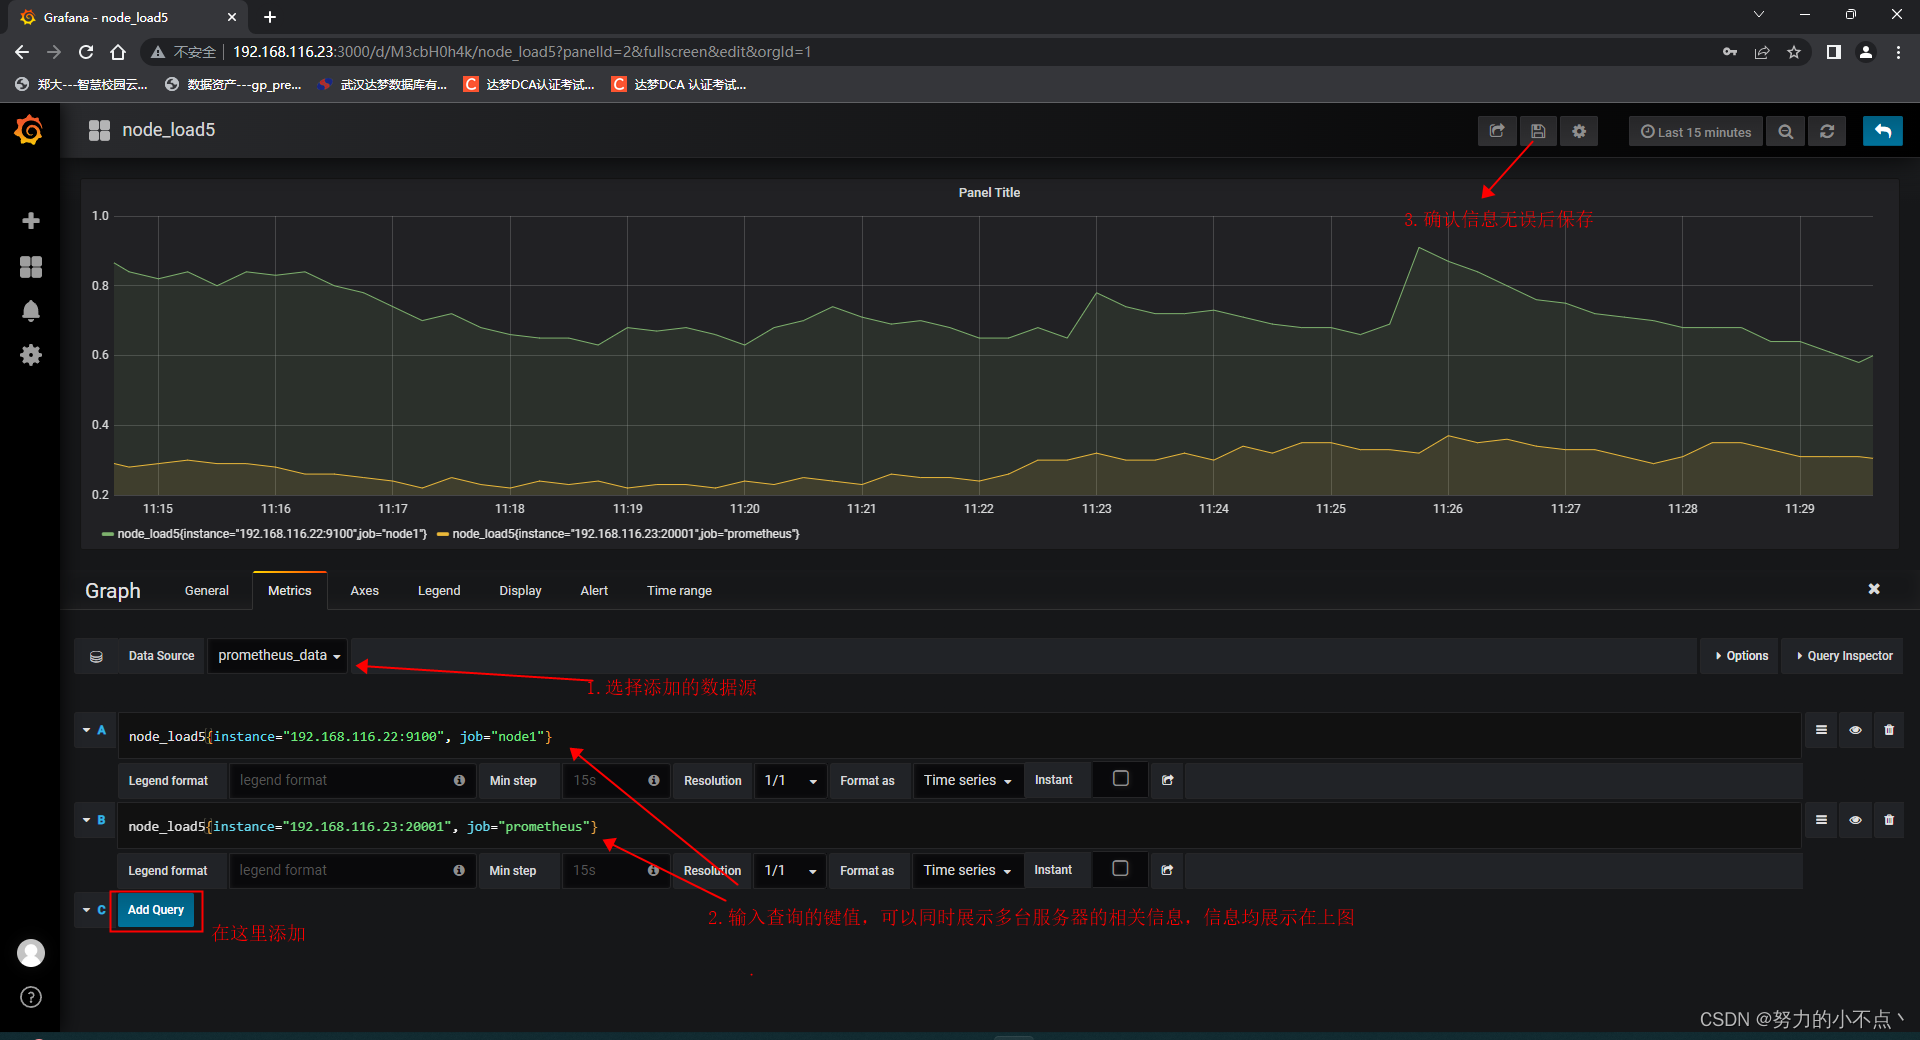Open the Resolution 1/1 dropdown for query A
The width and height of the screenshot is (1920, 1040).
click(789, 780)
